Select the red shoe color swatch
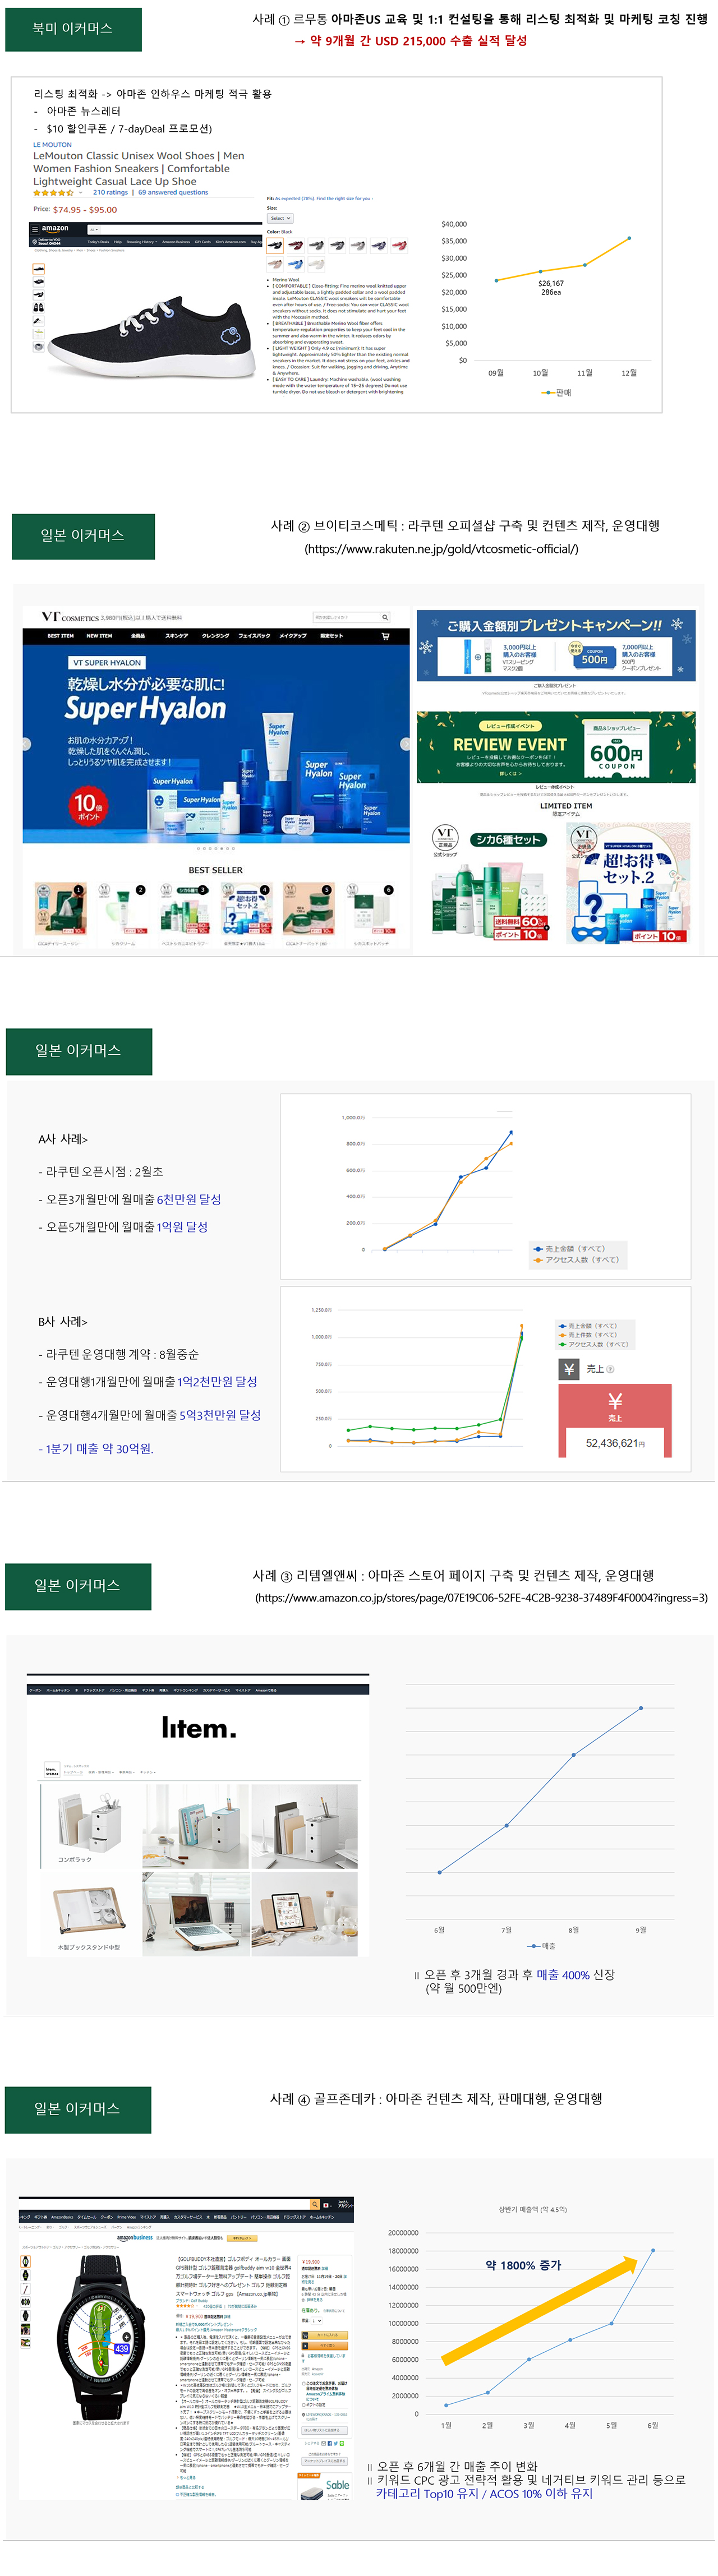 [x=400, y=245]
